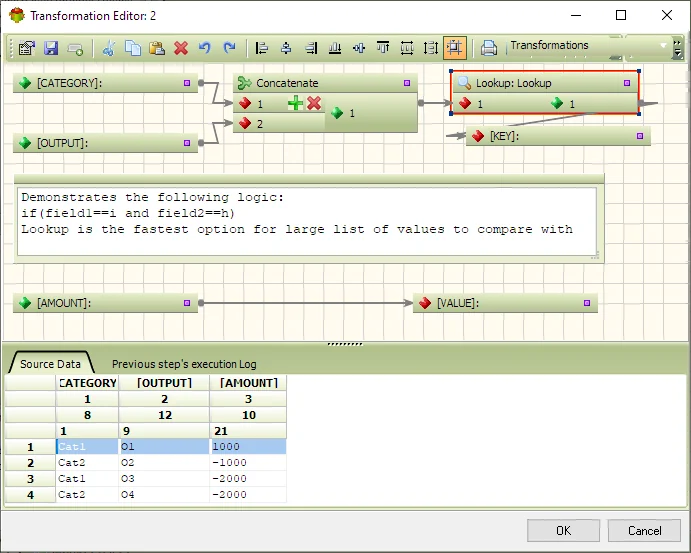This screenshot has height=553, width=691.
Task: Click the Undo arrow icon
Action: click(204, 47)
